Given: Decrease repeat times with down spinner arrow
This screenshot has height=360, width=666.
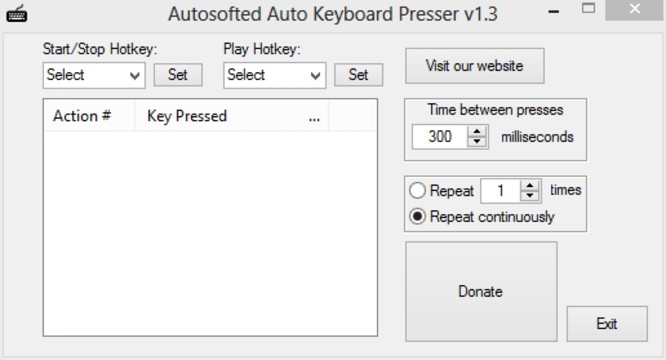Looking at the screenshot, I should tap(530, 196).
